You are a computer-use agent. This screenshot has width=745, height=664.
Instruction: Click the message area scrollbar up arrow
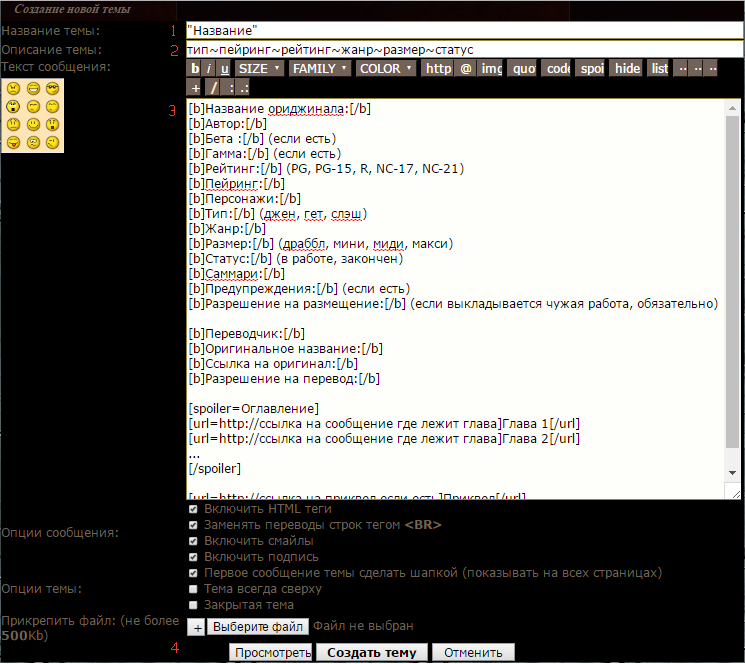pos(733,108)
